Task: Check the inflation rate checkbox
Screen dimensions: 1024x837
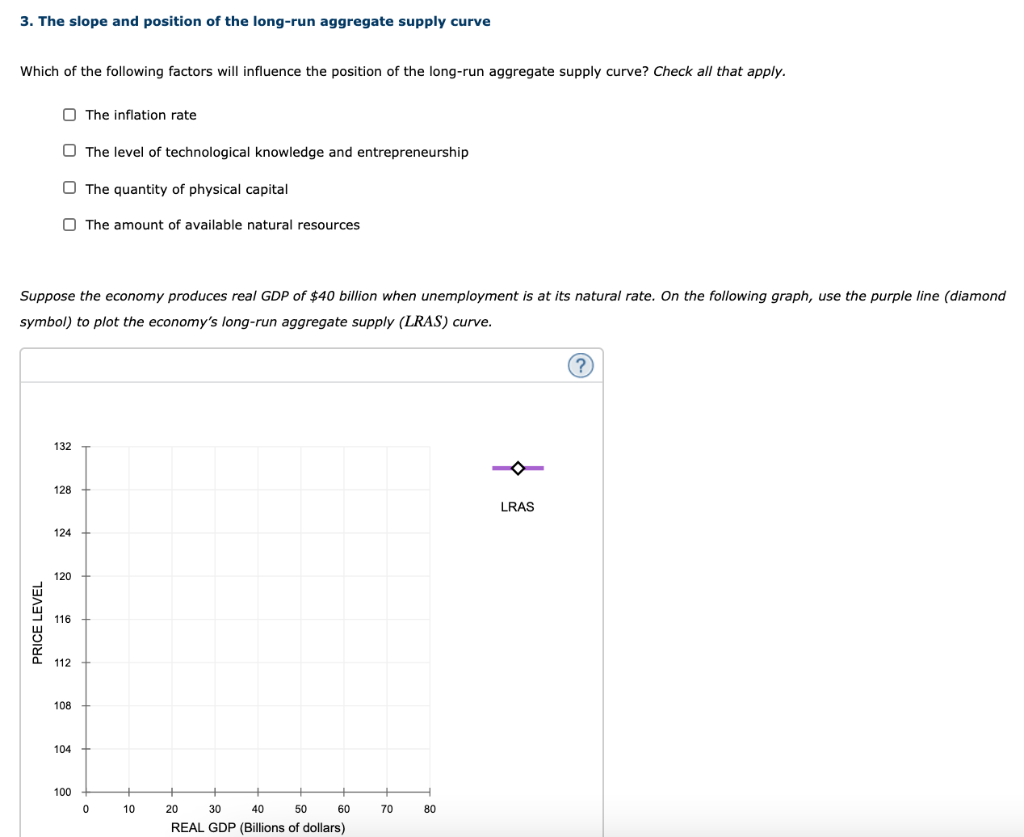Action: tap(69, 114)
